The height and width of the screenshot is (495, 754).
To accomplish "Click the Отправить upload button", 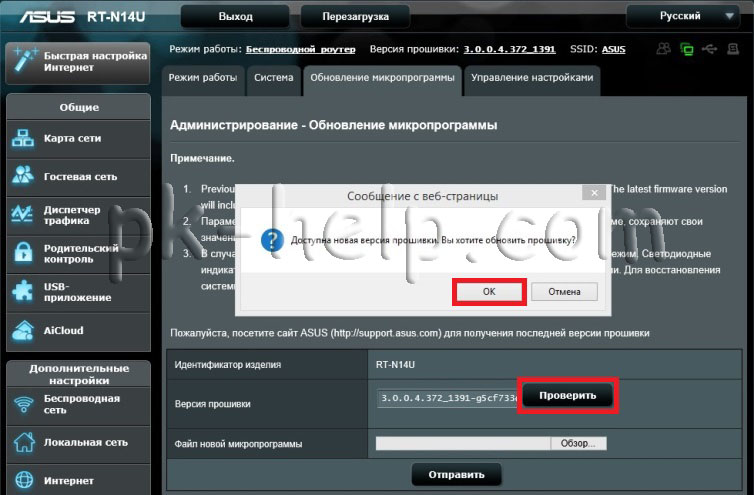I will 456,475.
